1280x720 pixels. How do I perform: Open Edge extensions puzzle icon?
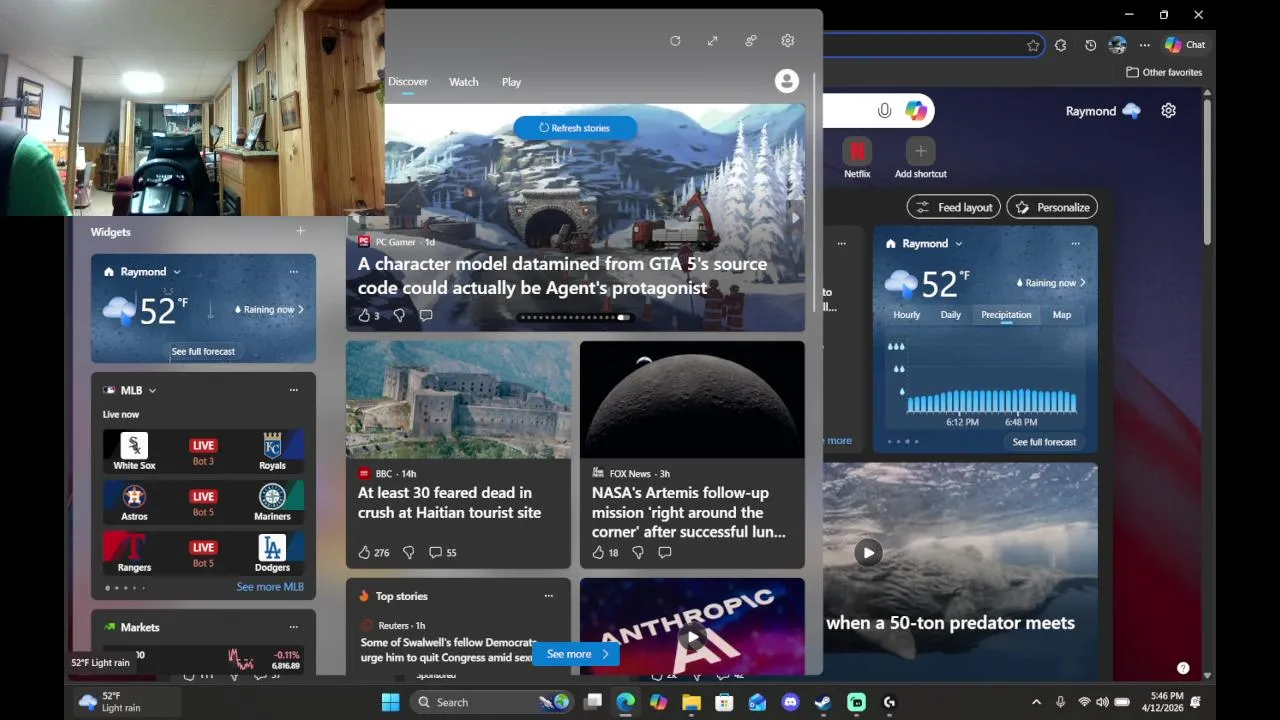tap(1061, 45)
